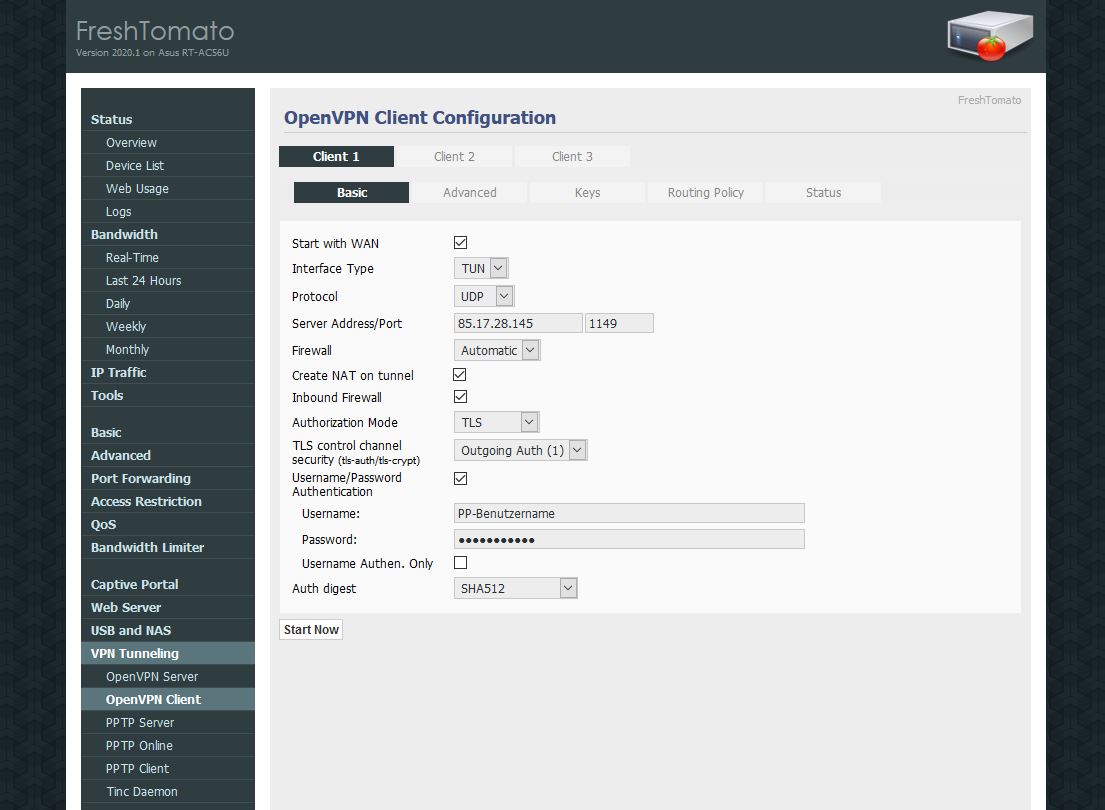Enable Username Authen. Only checkbox
Image resolution: width=1105 pixels, height=810 pixels.
(x=460, y=563)
